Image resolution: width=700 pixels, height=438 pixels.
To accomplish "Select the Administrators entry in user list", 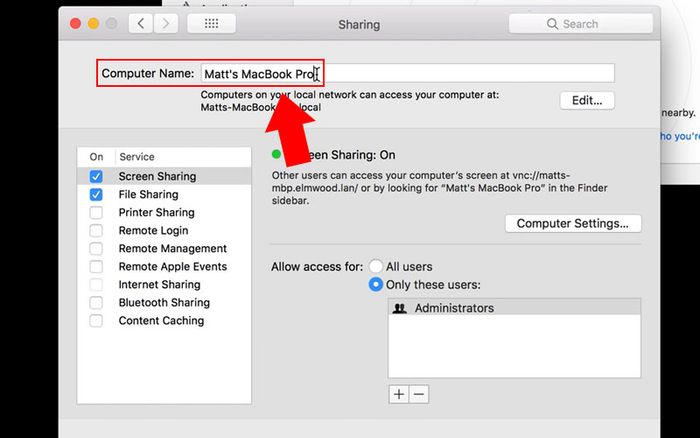I will coord(514,308).
